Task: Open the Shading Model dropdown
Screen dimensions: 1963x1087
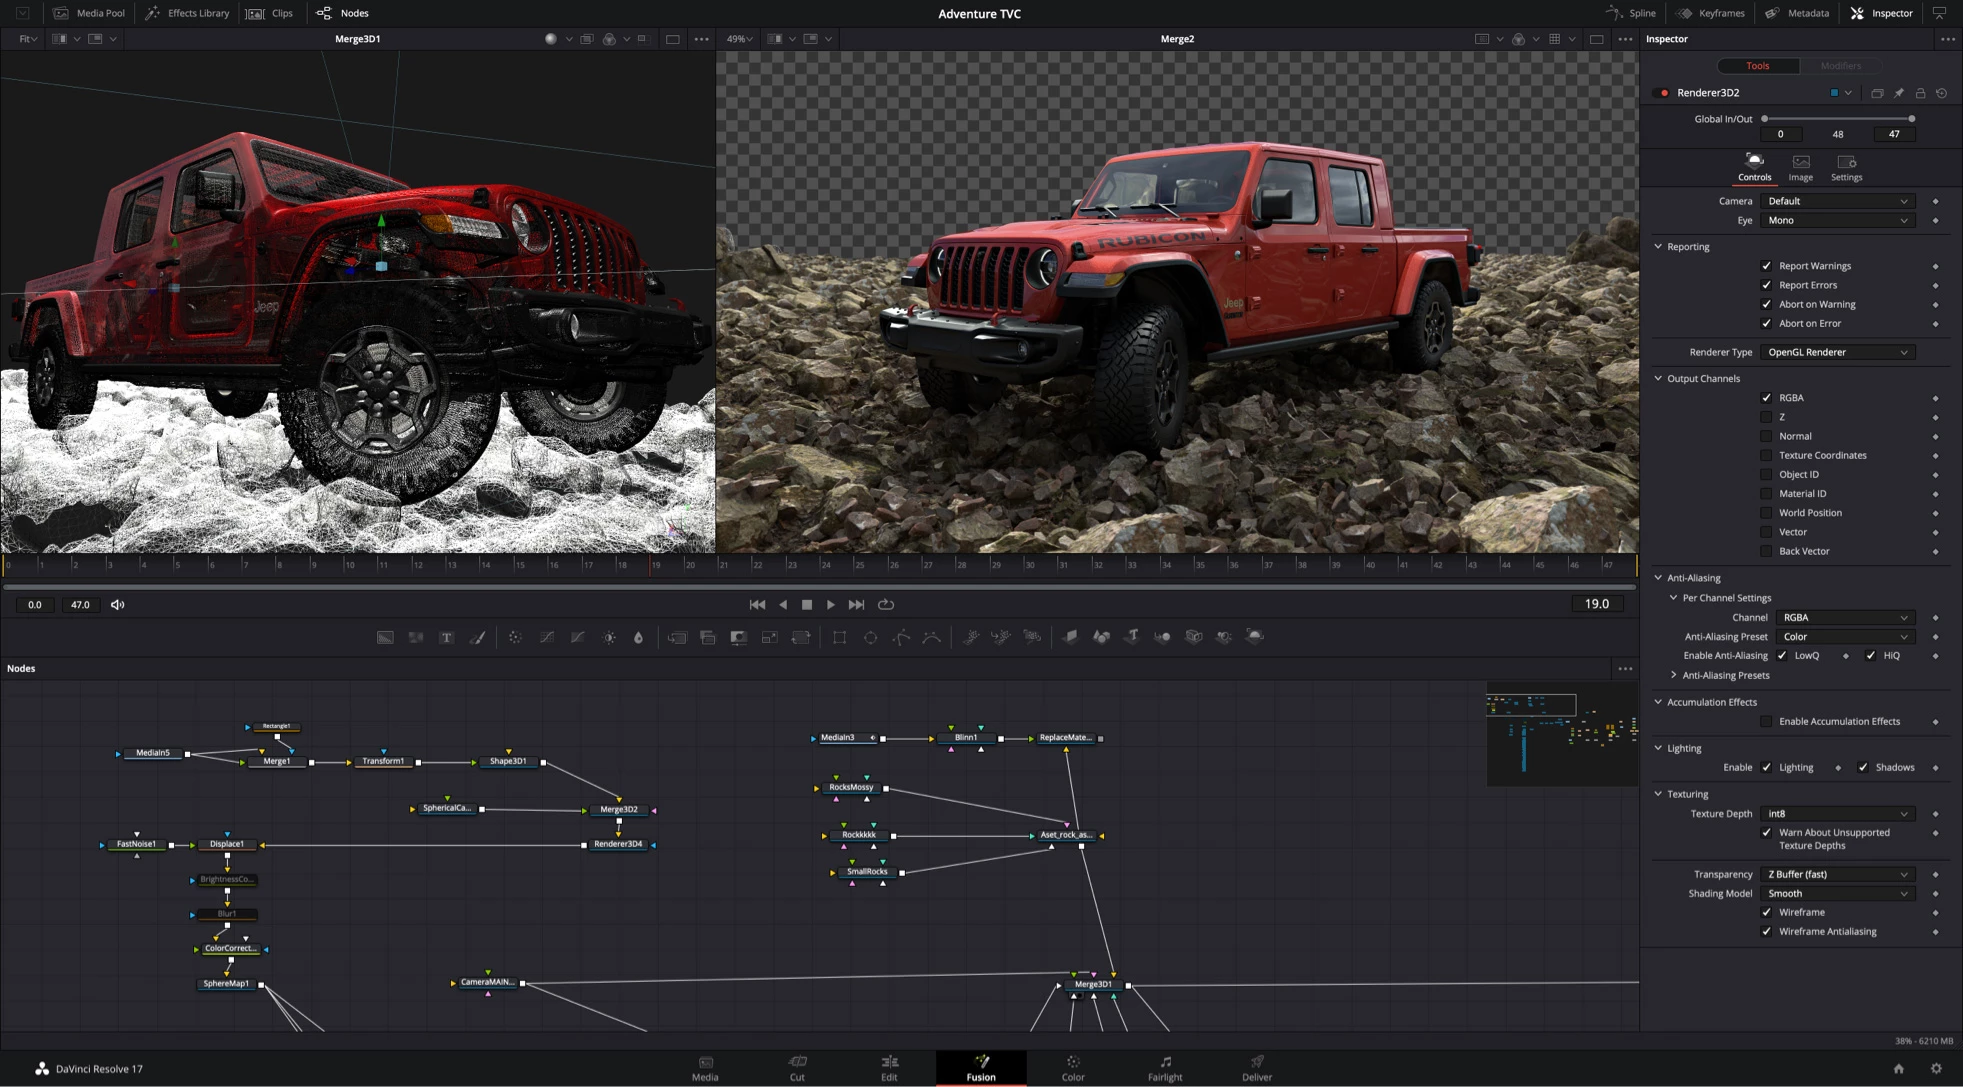Action: 1838,893
